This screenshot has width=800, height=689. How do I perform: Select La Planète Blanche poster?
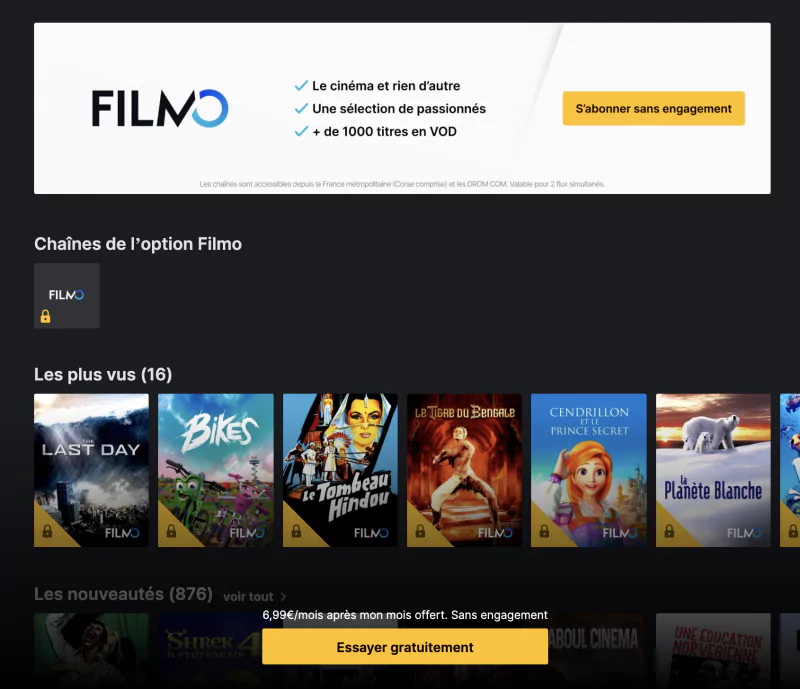pos(713,470)
